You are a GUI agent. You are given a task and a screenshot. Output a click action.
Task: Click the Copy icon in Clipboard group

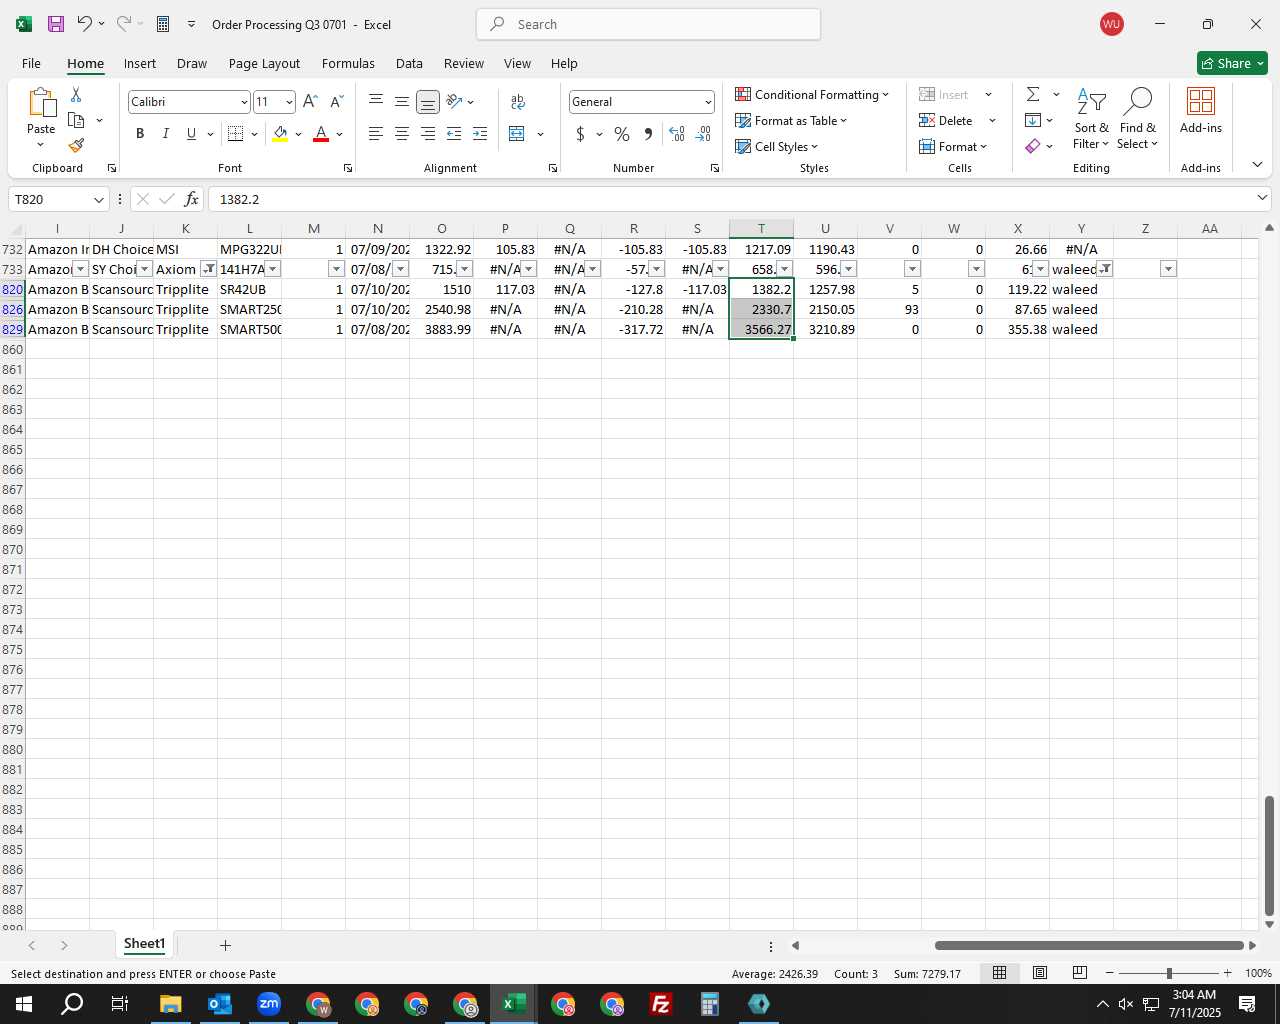coord(76,120)
